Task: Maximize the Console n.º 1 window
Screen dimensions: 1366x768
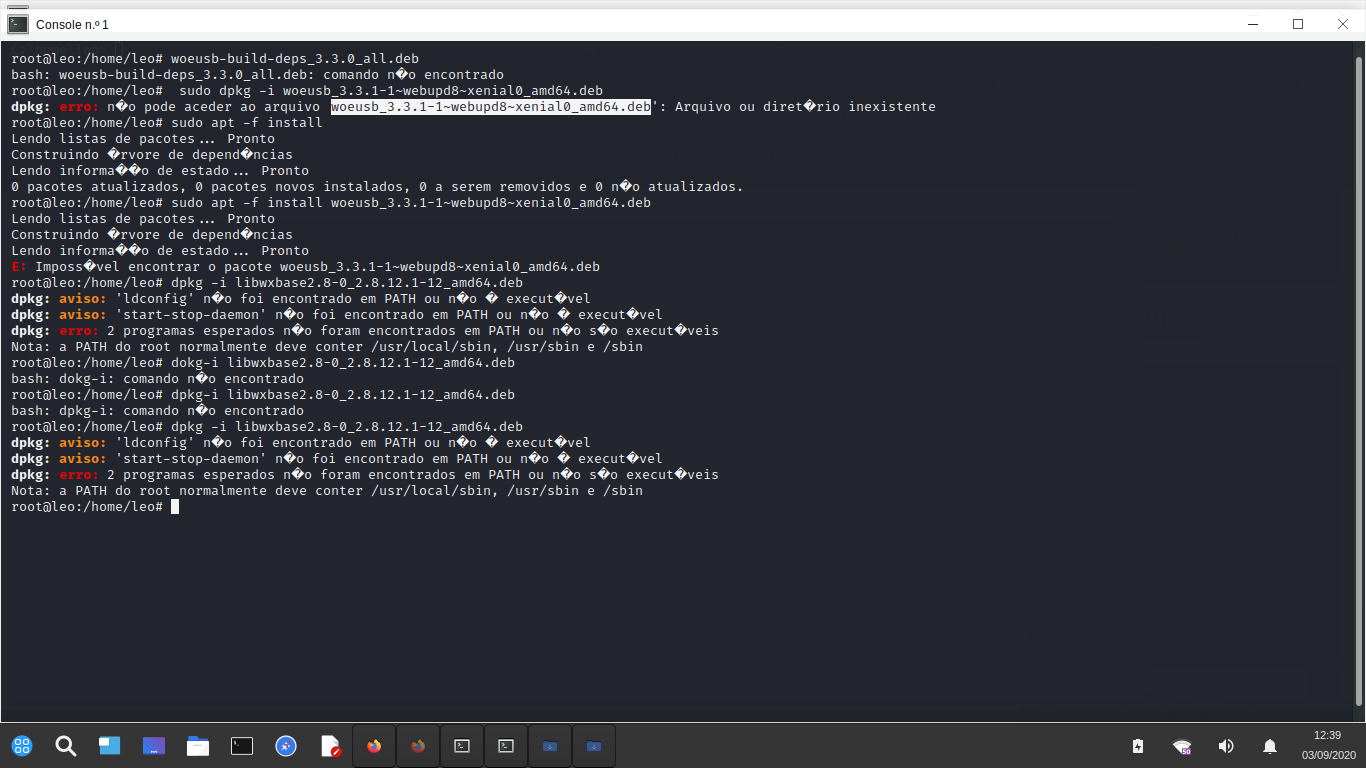Action: pos(1298,24)
